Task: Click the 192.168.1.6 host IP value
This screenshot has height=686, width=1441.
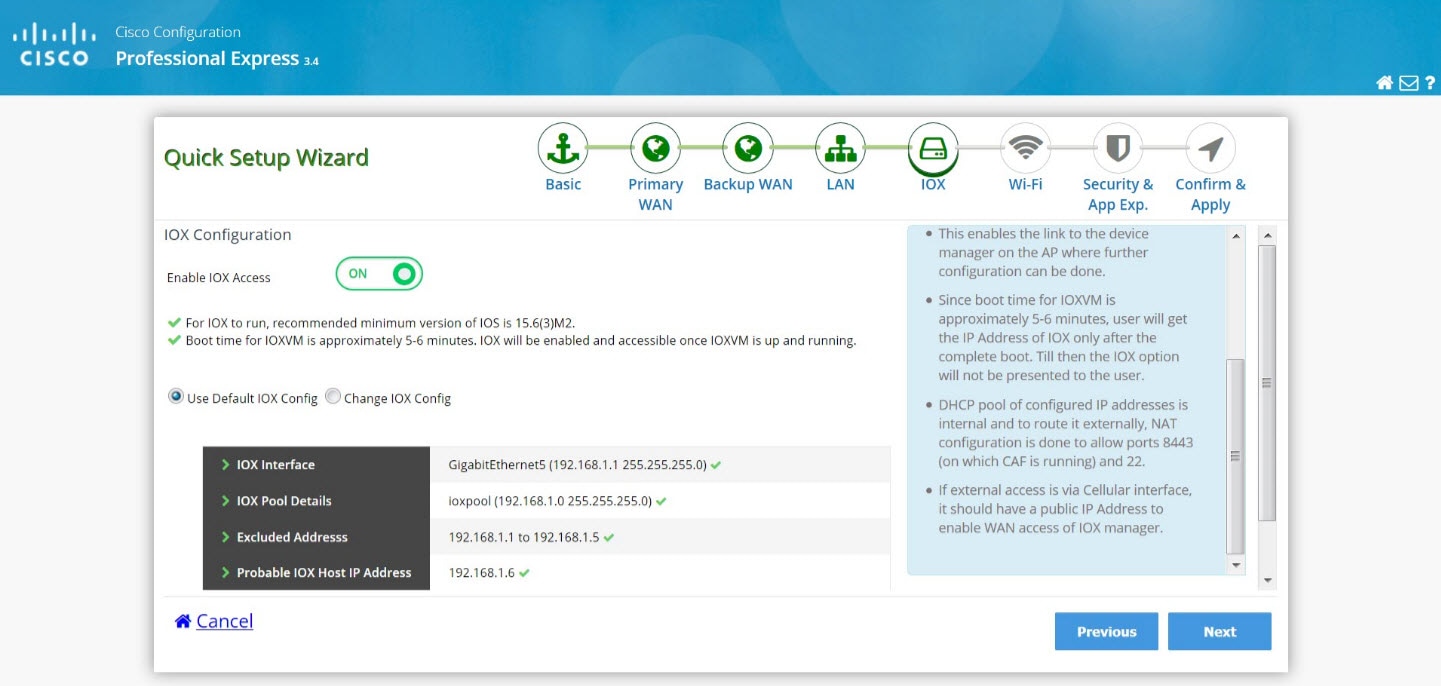Action: click(482, 573)
